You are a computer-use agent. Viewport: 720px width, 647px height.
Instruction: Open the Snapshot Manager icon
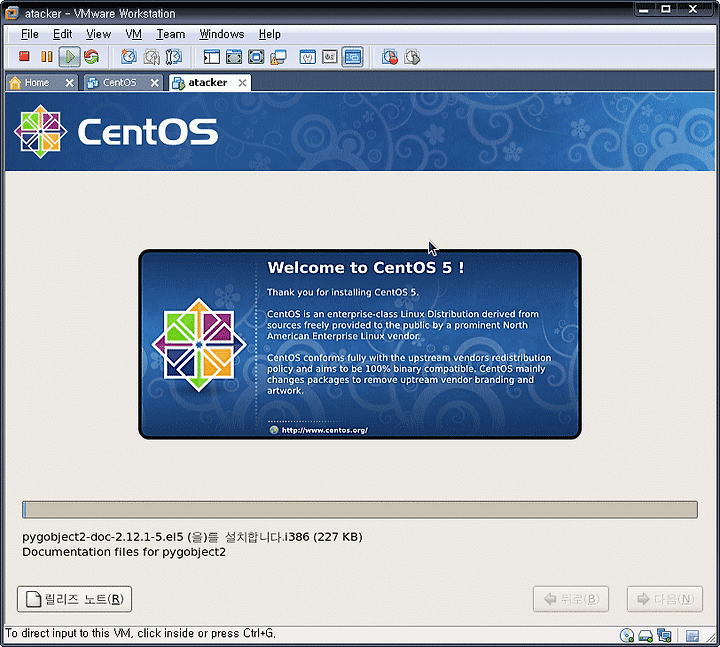click(x=174, y=56)
